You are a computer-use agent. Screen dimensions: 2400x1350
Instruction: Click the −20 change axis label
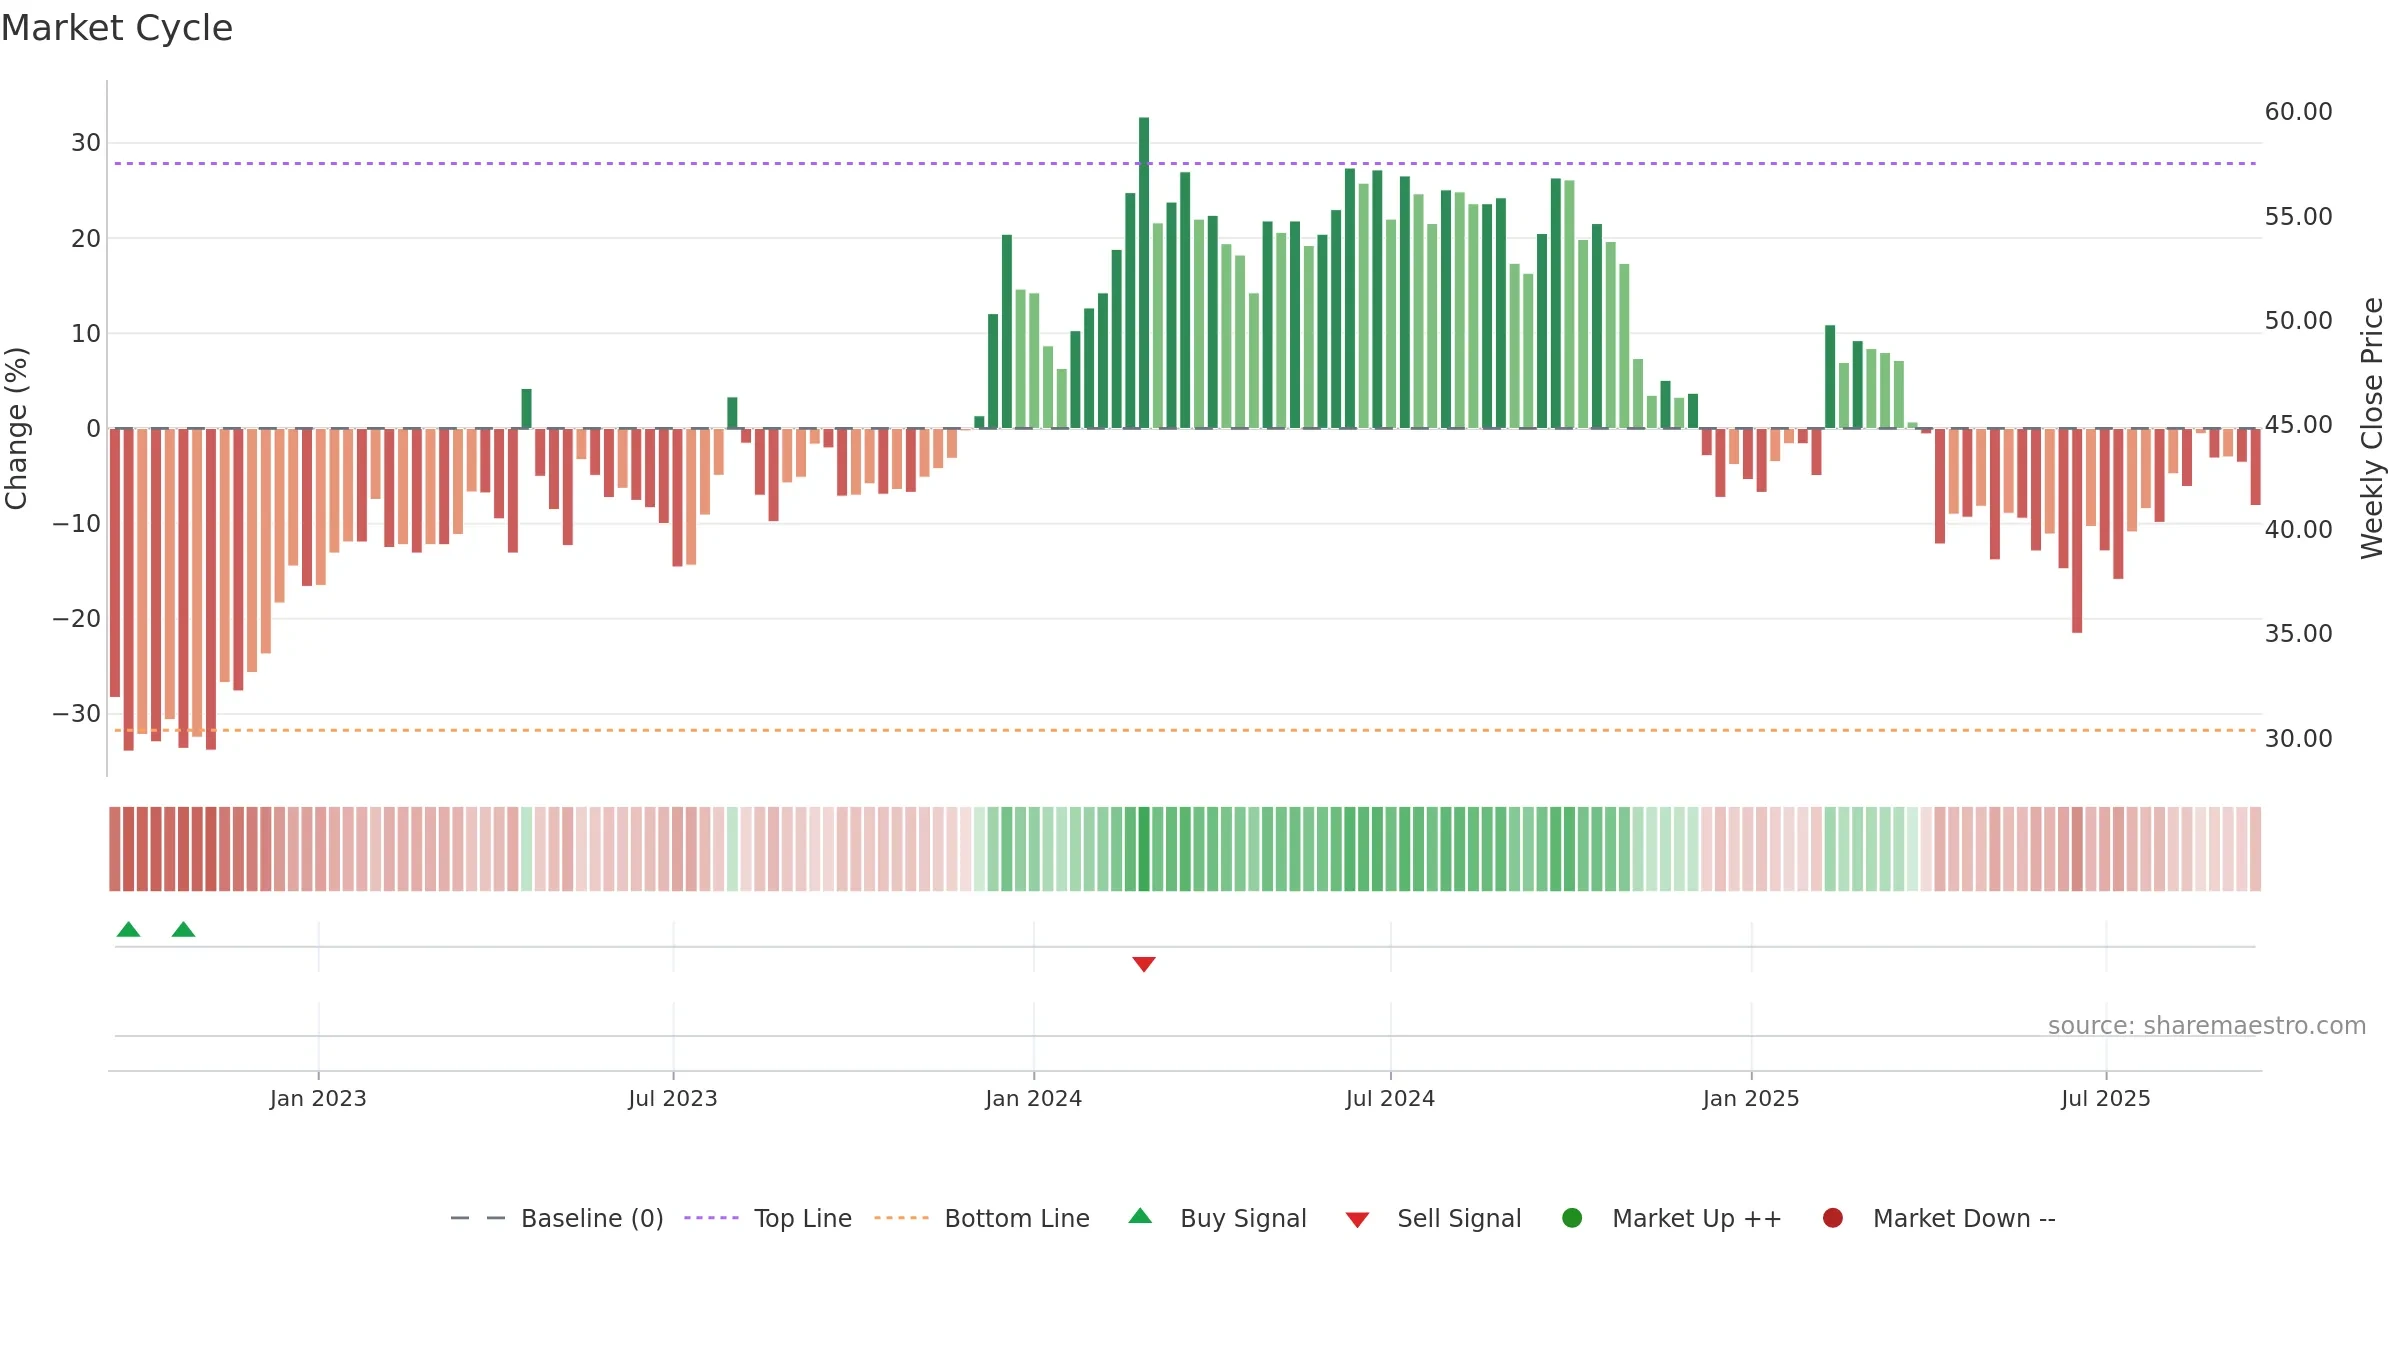(77, 618)
